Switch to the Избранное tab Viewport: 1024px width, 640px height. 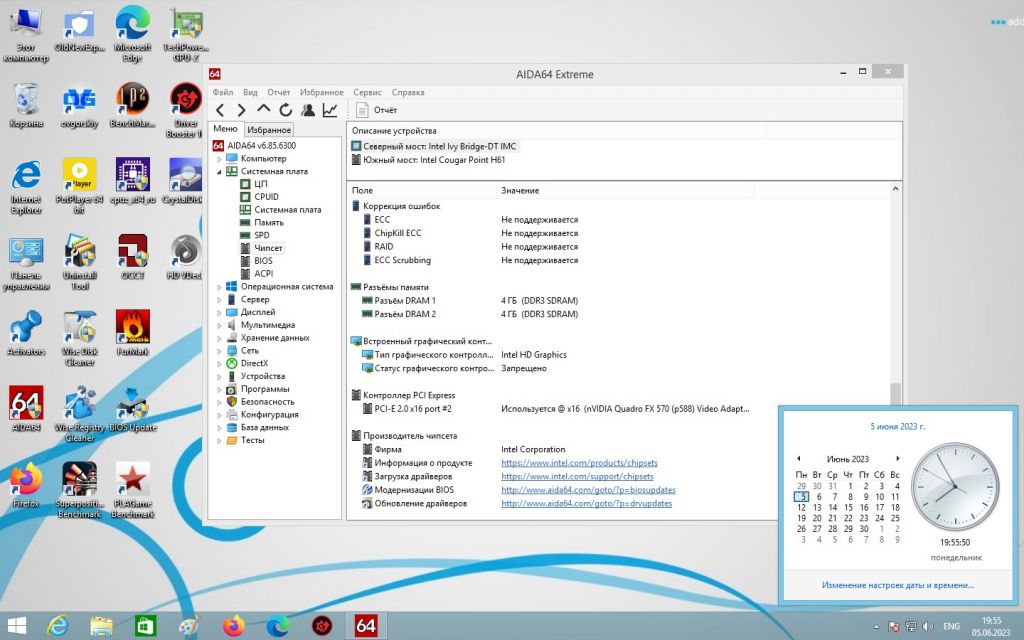pos(269,130)
